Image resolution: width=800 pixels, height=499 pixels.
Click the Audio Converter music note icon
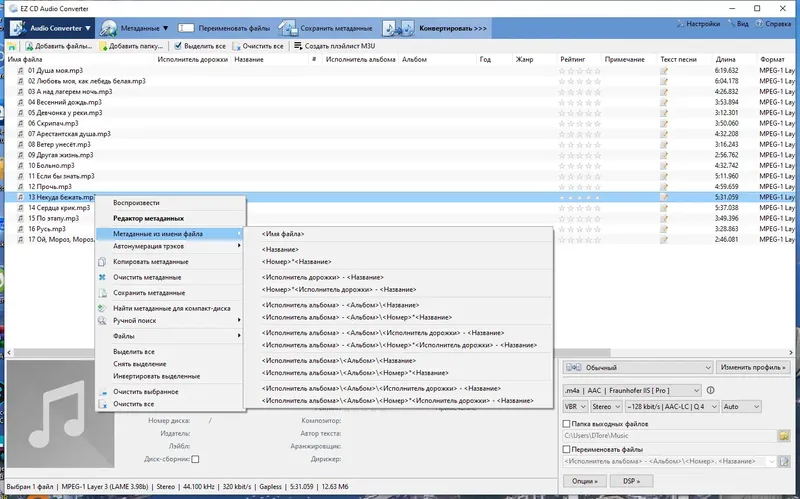[18, 28]
